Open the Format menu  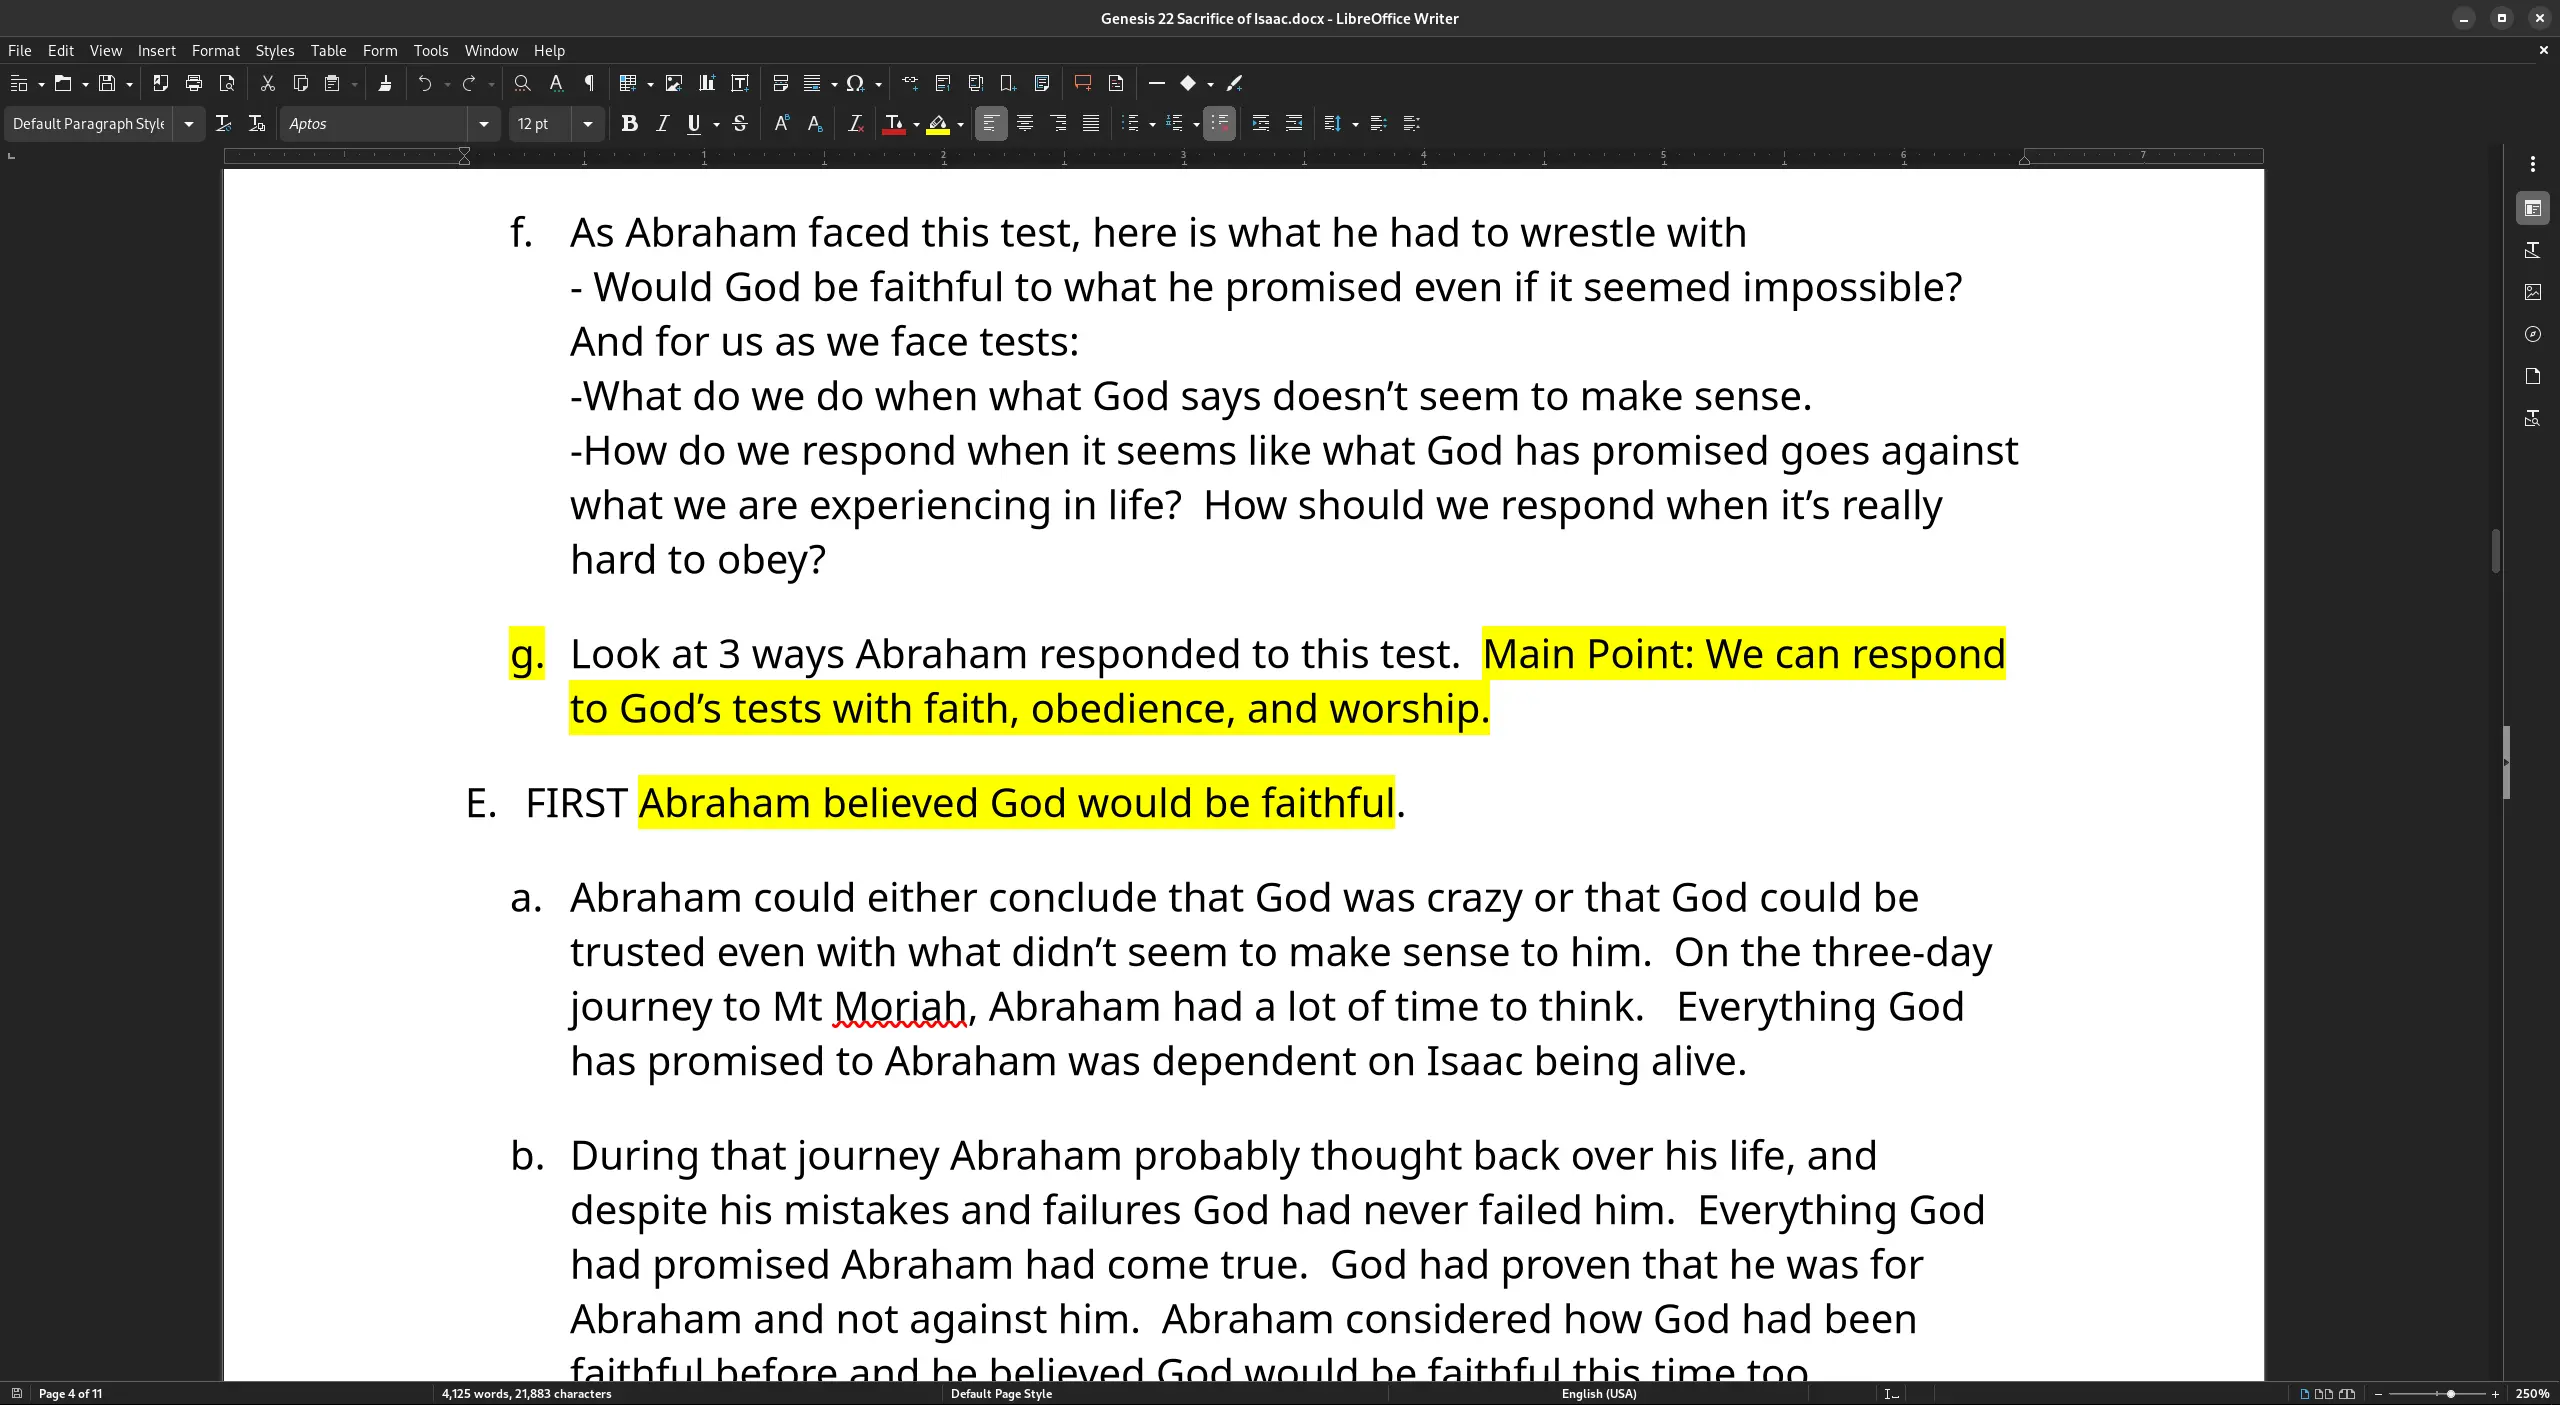[x=216, y=50]
